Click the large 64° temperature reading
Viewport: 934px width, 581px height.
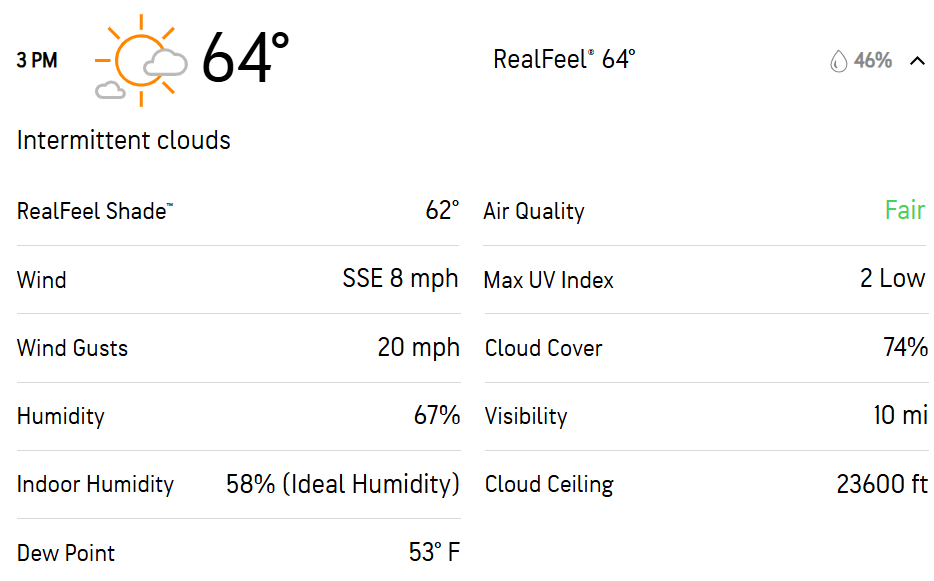[x=245, y=58]
